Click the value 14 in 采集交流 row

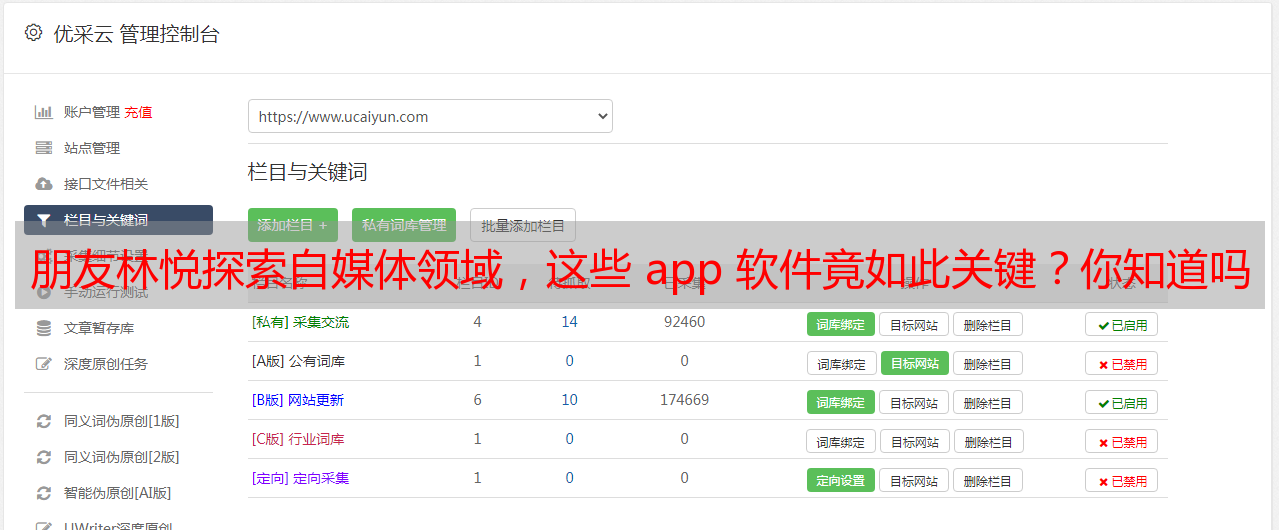point(569,322)
